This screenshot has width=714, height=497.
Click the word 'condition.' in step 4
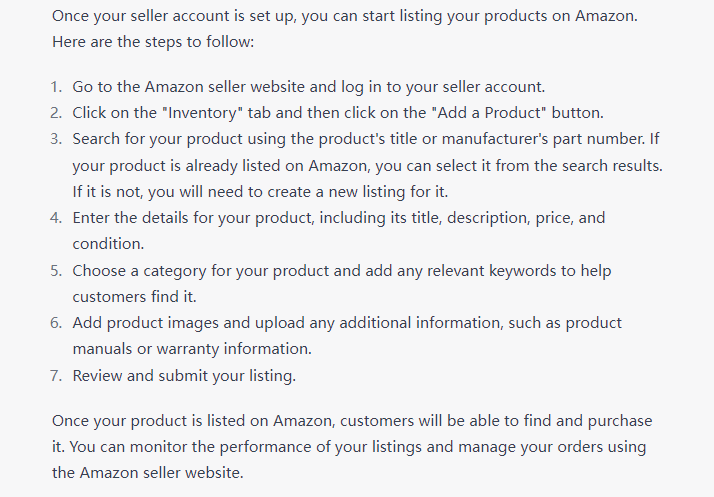(x=108, y=244)
